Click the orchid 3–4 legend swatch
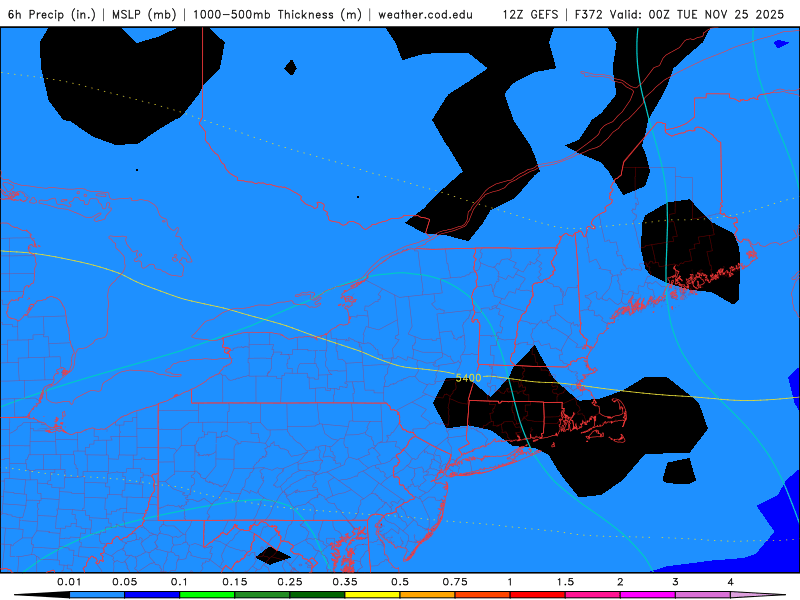 coord(703,595)
